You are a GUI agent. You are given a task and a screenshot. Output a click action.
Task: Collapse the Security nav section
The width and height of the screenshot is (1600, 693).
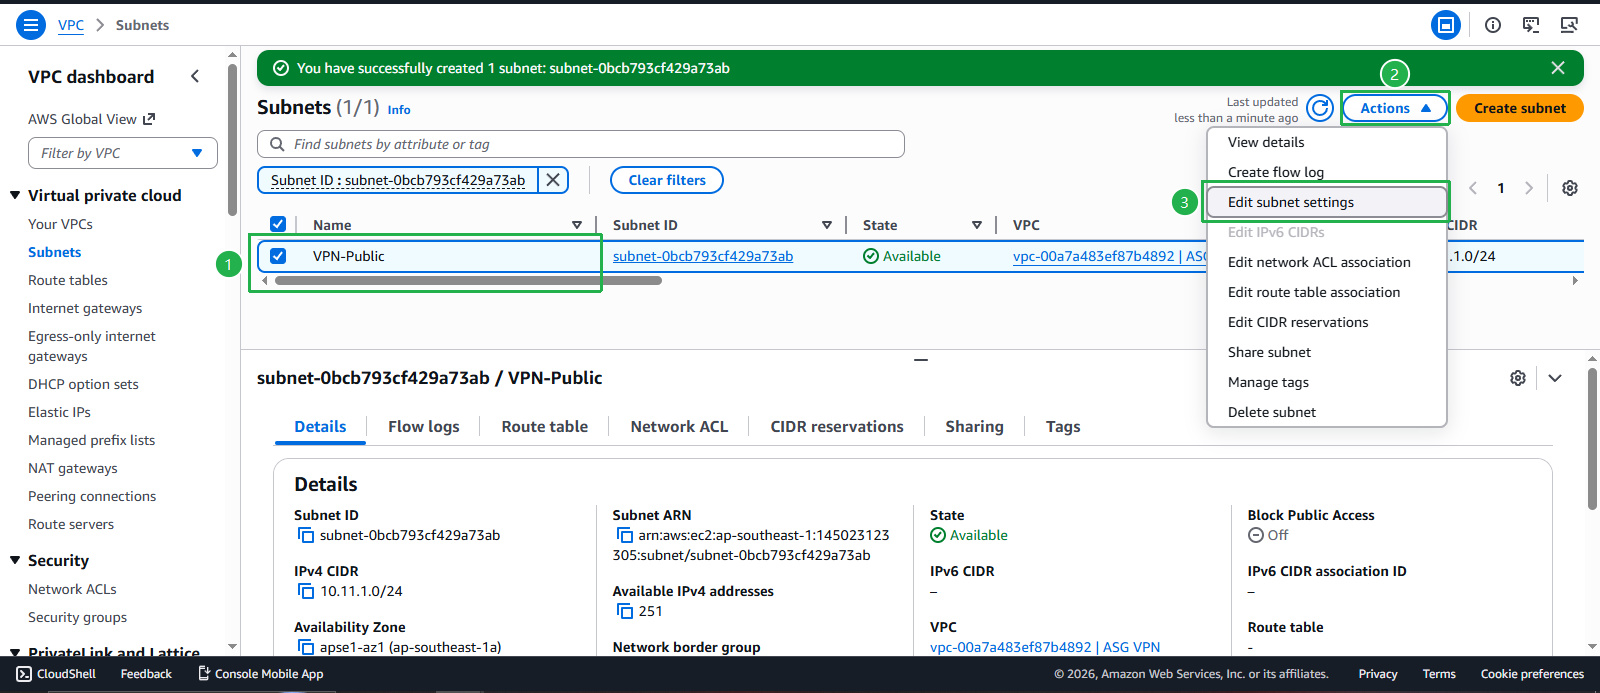tap(15, 560)
